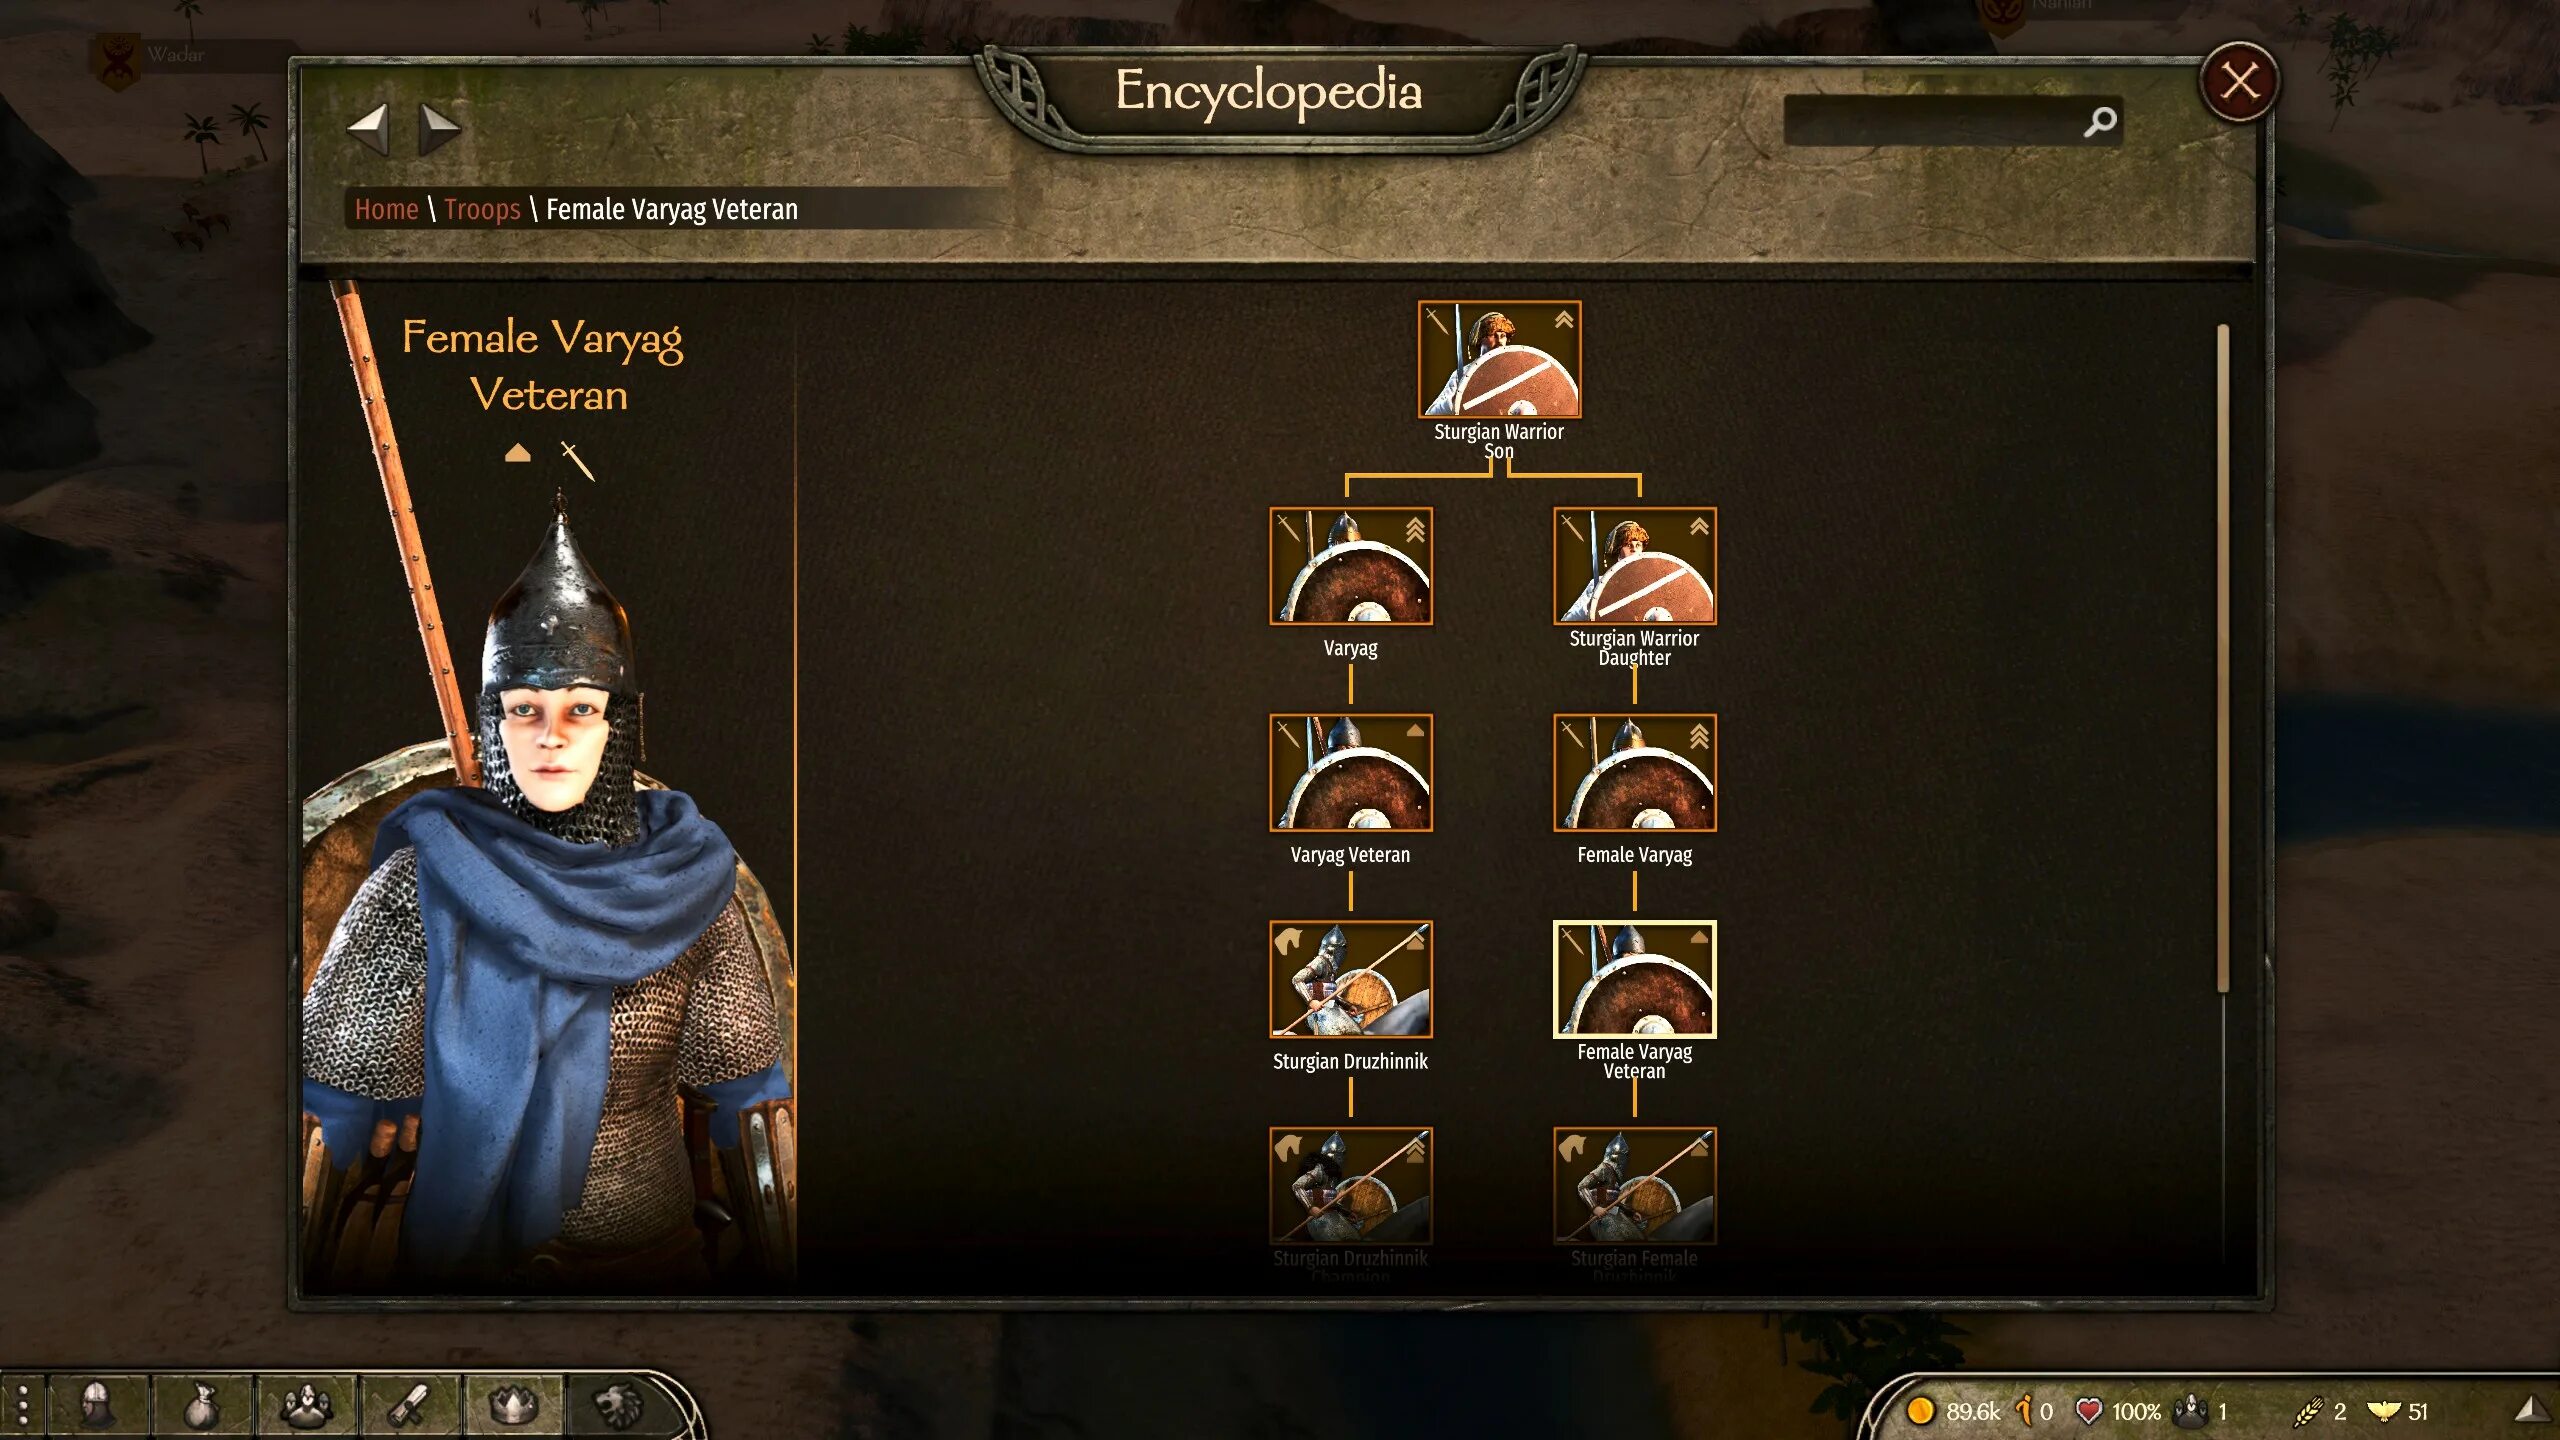Image resolution: width=2560 pixels, height=1440 pixels.
Task: Open the inventory sack icon
Action: point(201,1407)
